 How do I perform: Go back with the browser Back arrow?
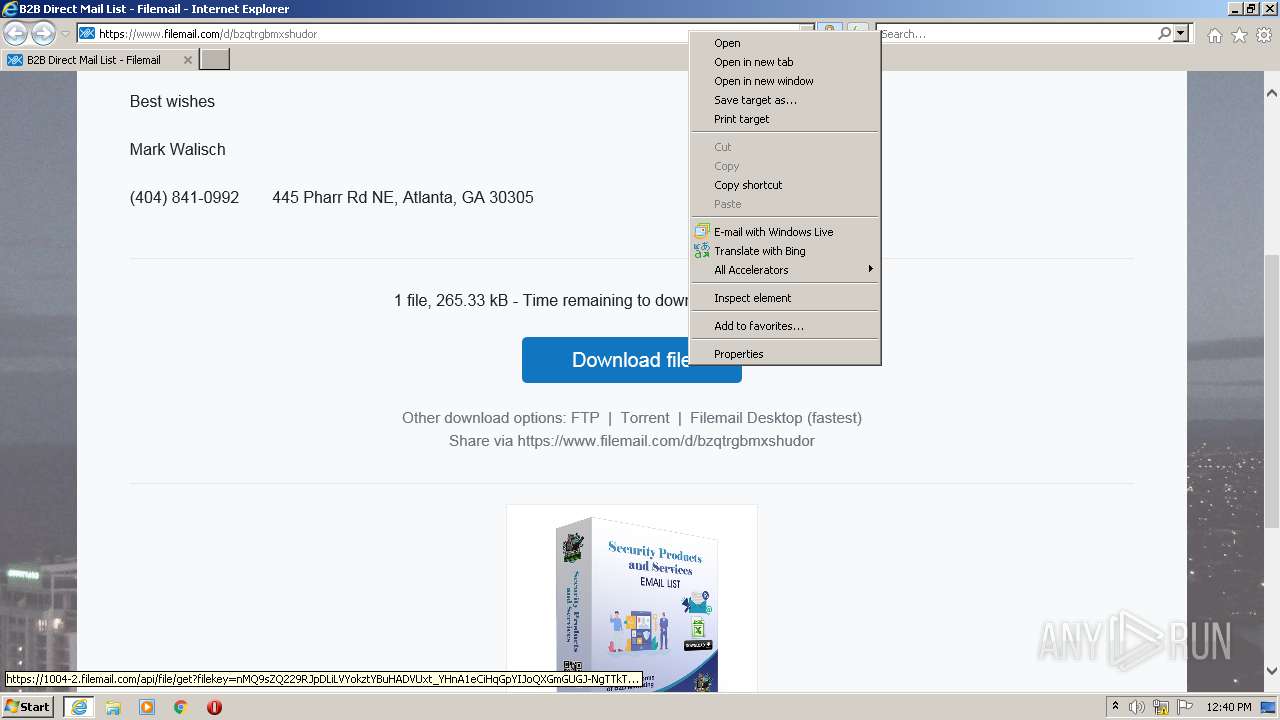pyautogui.click(x=15, y=34)
